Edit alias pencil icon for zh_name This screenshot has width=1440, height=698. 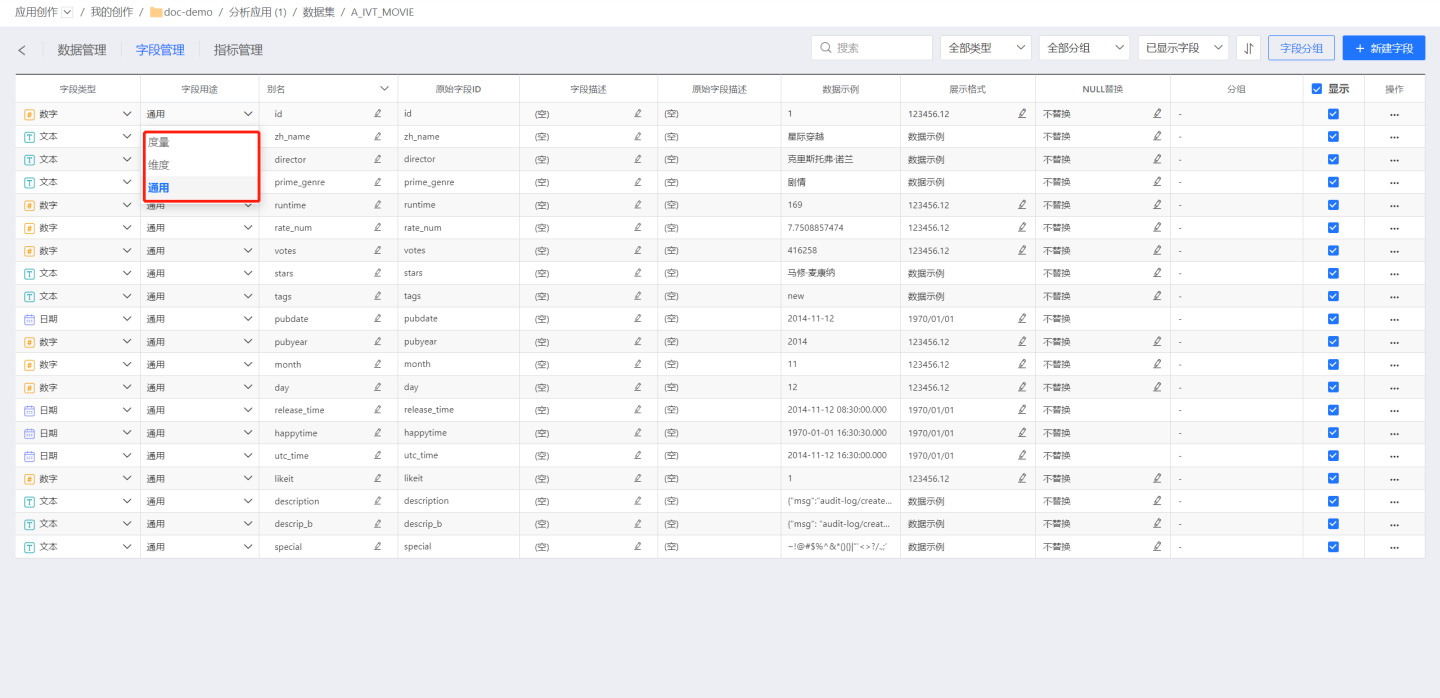pos(378,136)
